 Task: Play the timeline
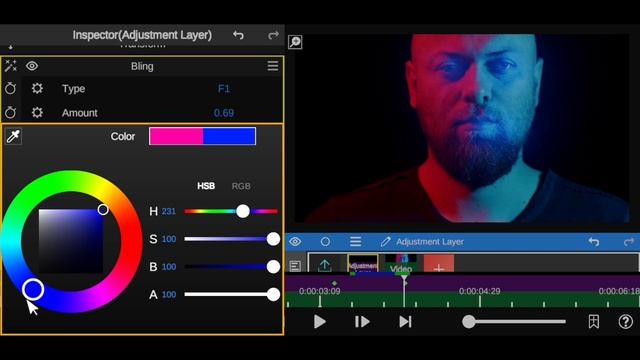point(320,322)
